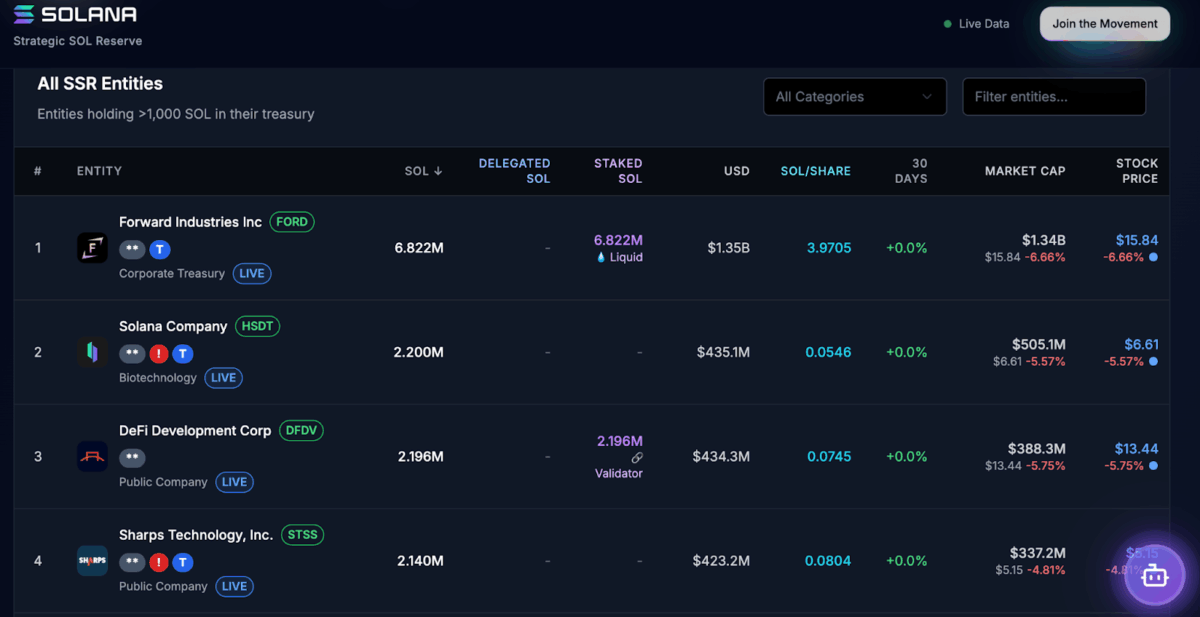Focus the Filter entities search field

click(x=1053, y=97)
